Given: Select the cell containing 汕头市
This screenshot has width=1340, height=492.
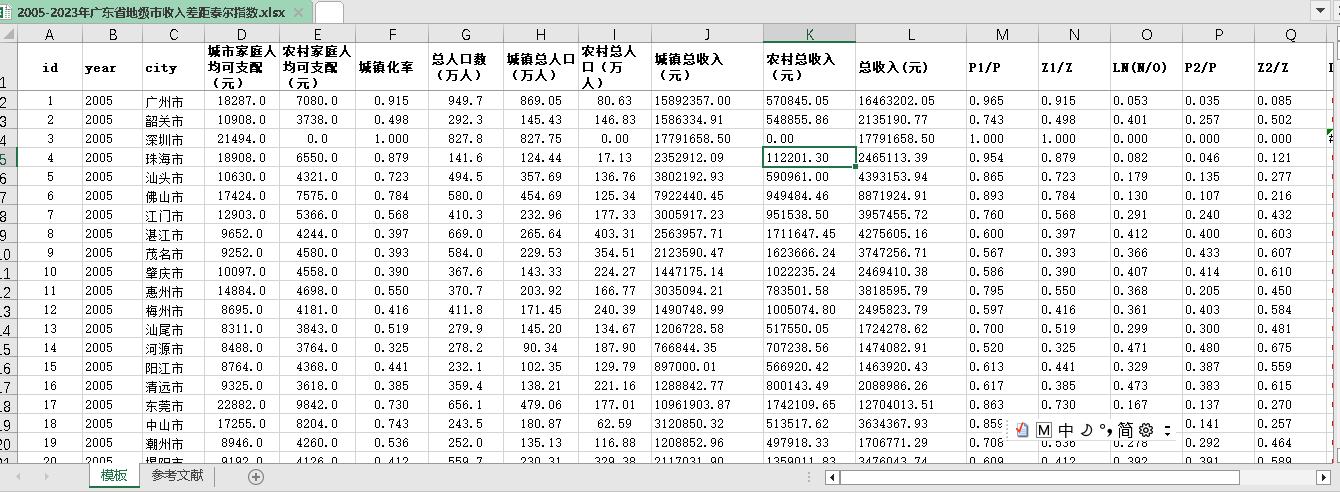Looking at the screenshot, I should click(x=173, y=177).
